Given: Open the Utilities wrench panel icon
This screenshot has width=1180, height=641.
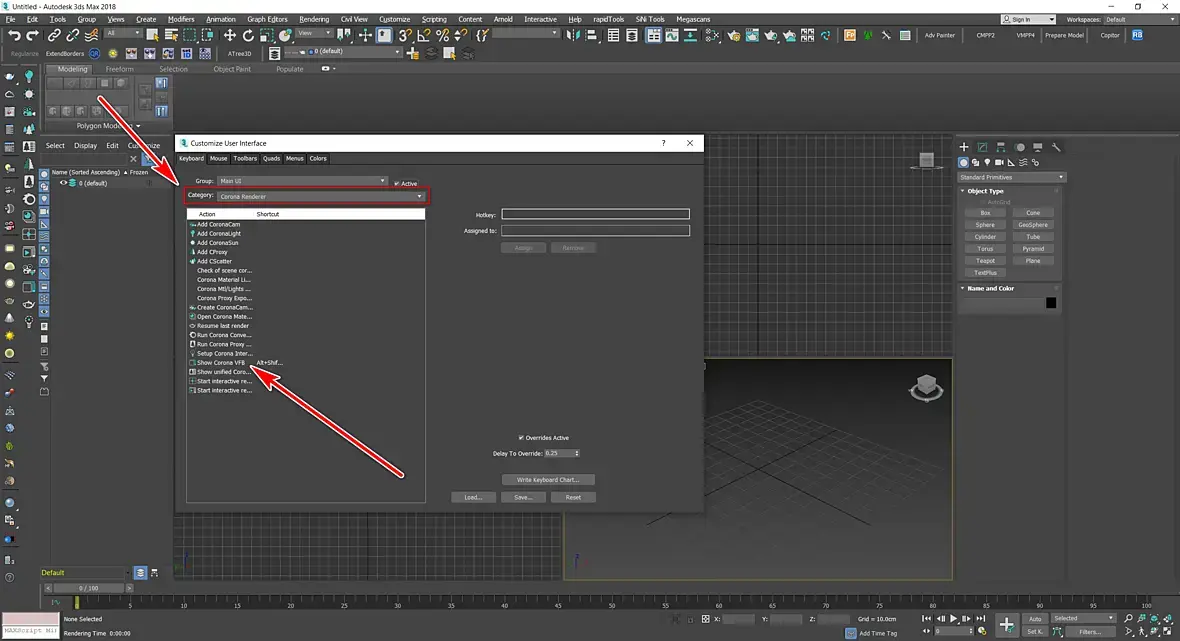Looking at the screenshot, I should [1056, 147].
